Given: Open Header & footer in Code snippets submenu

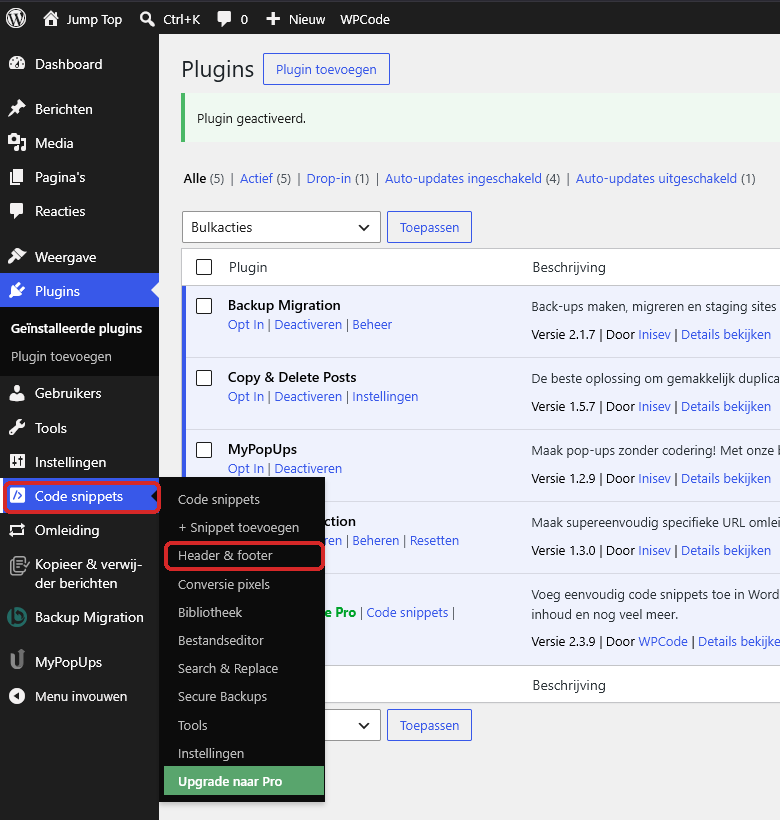Looking at the screenshot, I should click(x=225, y=555).
